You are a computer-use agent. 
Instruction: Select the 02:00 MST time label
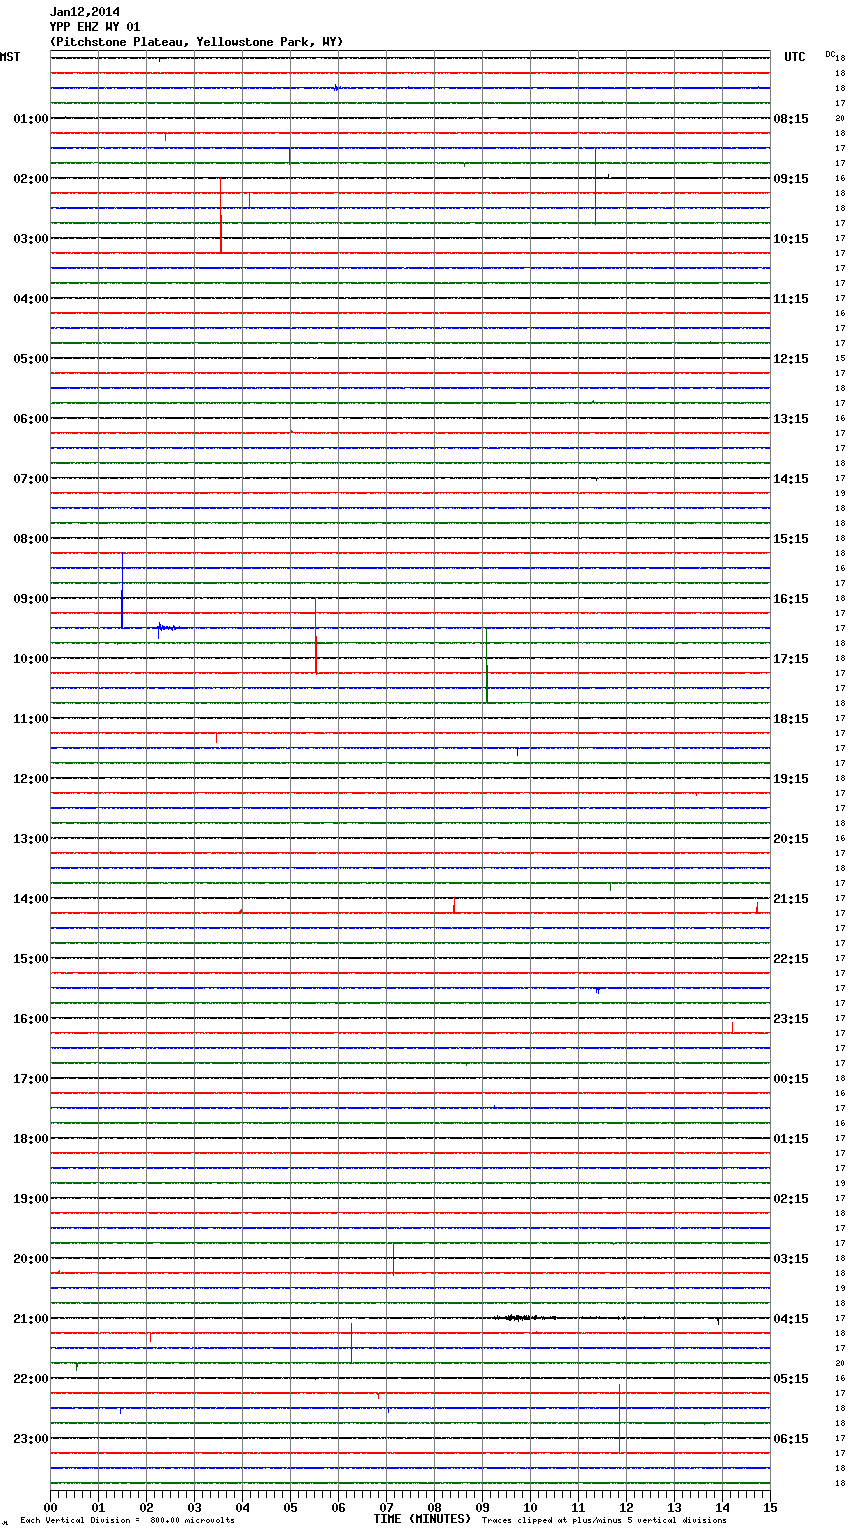(x=30, y=179)
